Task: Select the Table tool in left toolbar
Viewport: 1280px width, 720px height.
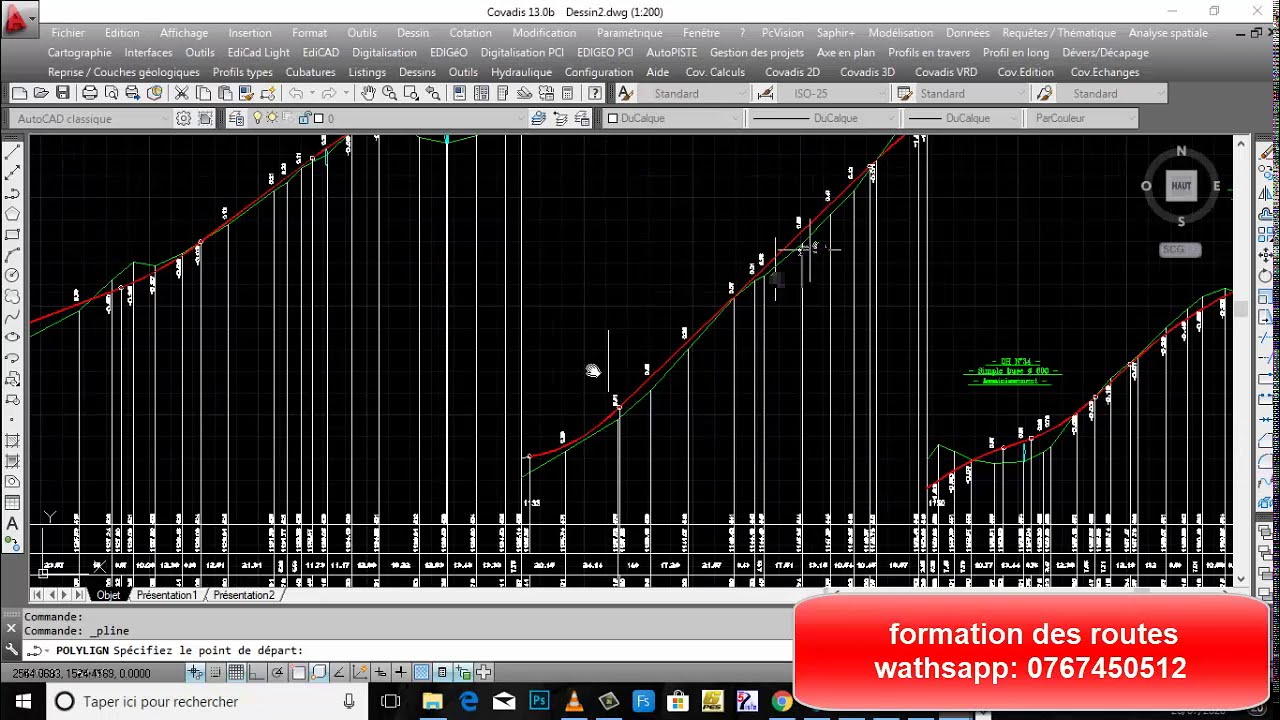Action: coord(12,503)
